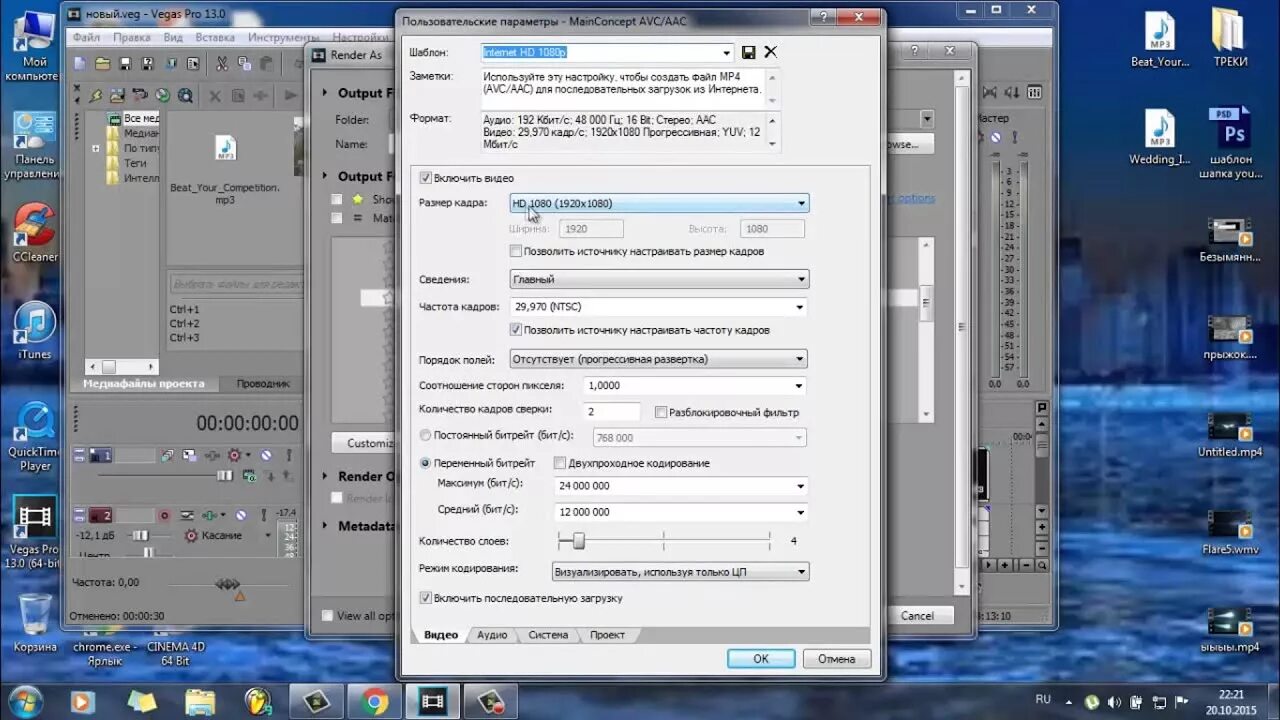Click Отмена to discard settings

837,659
